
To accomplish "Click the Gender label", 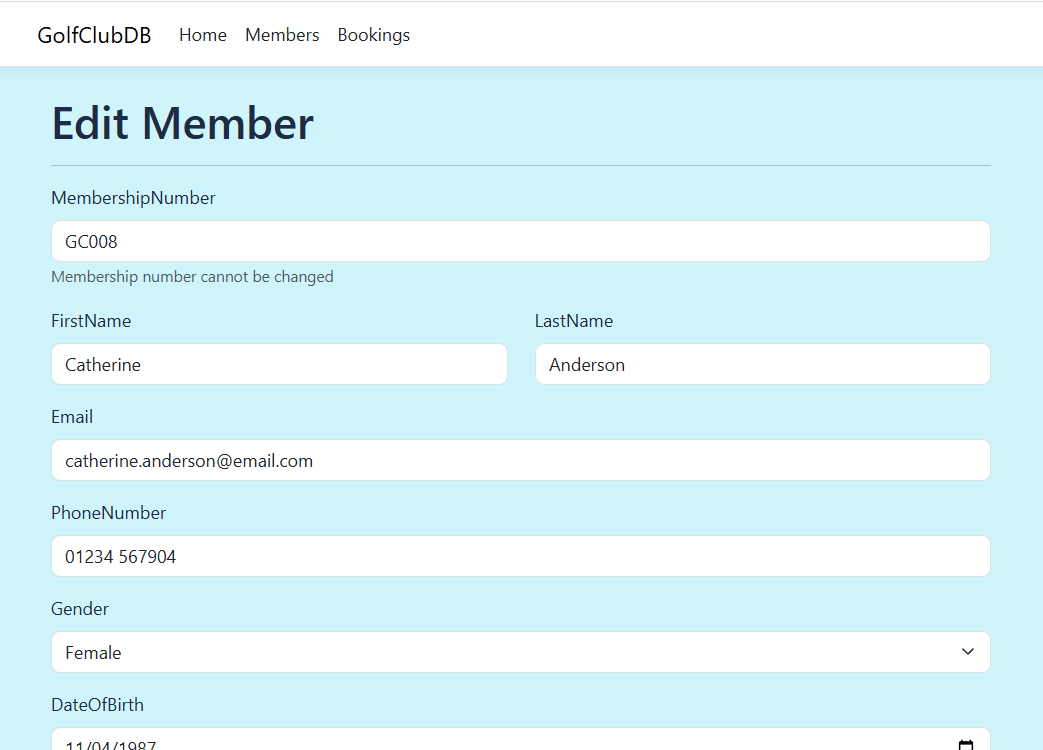I will click(80, 609).
